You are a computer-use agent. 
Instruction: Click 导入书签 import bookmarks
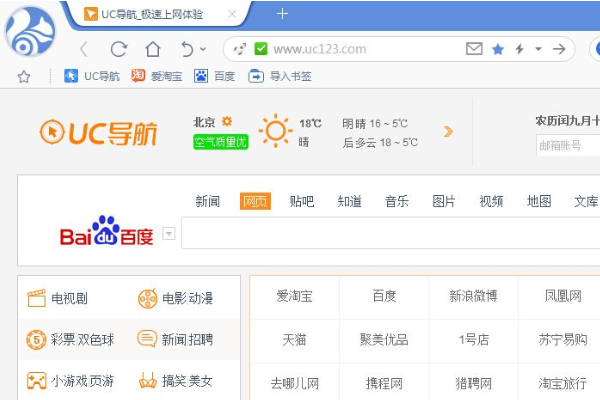pos(279,76)
